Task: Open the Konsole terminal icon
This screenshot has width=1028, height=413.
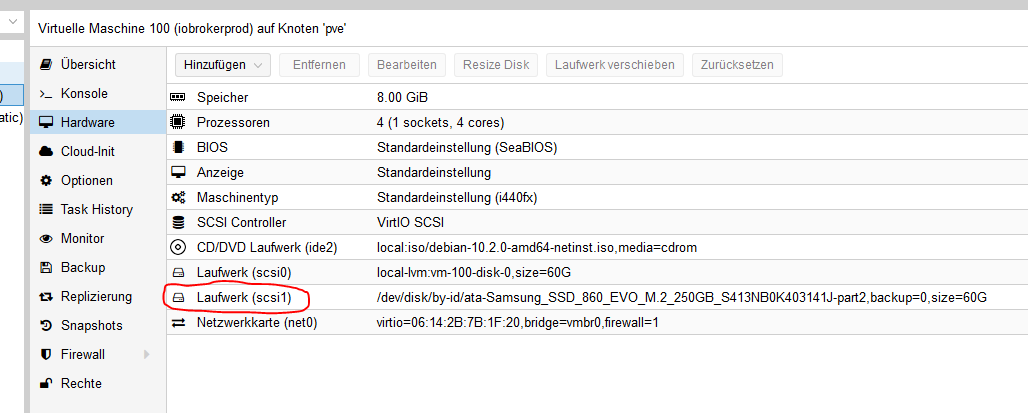Action: (46, 94)
